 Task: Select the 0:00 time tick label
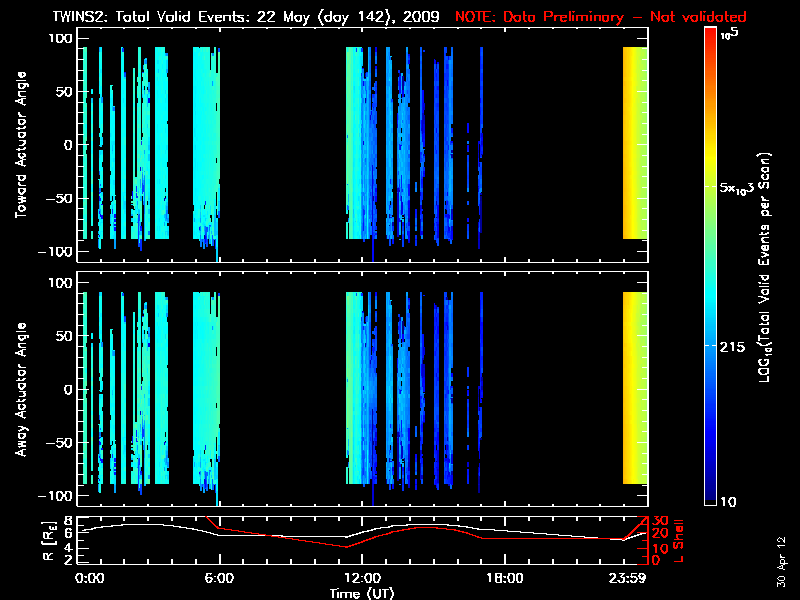(x=90, y=578)
